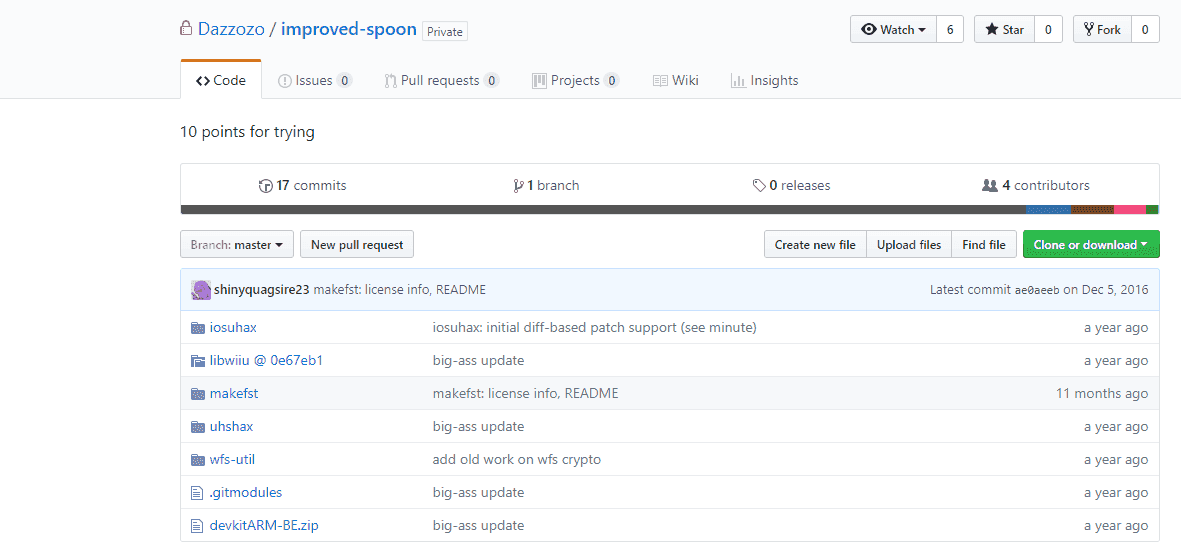Click the uhshax folder icon
The width and height of the screenshot is (1181, 551).
(197, 427)
